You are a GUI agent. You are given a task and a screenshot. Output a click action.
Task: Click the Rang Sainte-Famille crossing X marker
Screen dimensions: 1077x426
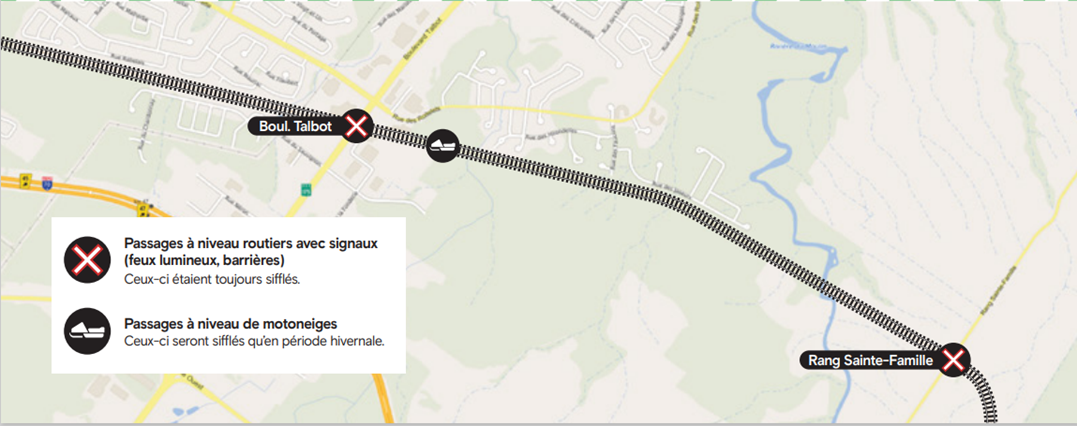click(x=953, y=360)
